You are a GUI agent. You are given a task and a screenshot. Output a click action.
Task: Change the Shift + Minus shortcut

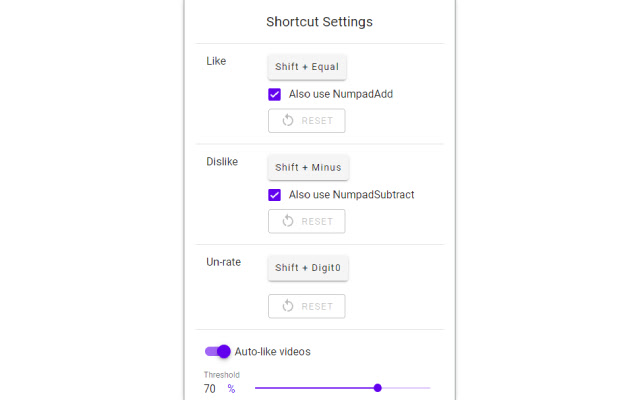[x=308, y=167]
